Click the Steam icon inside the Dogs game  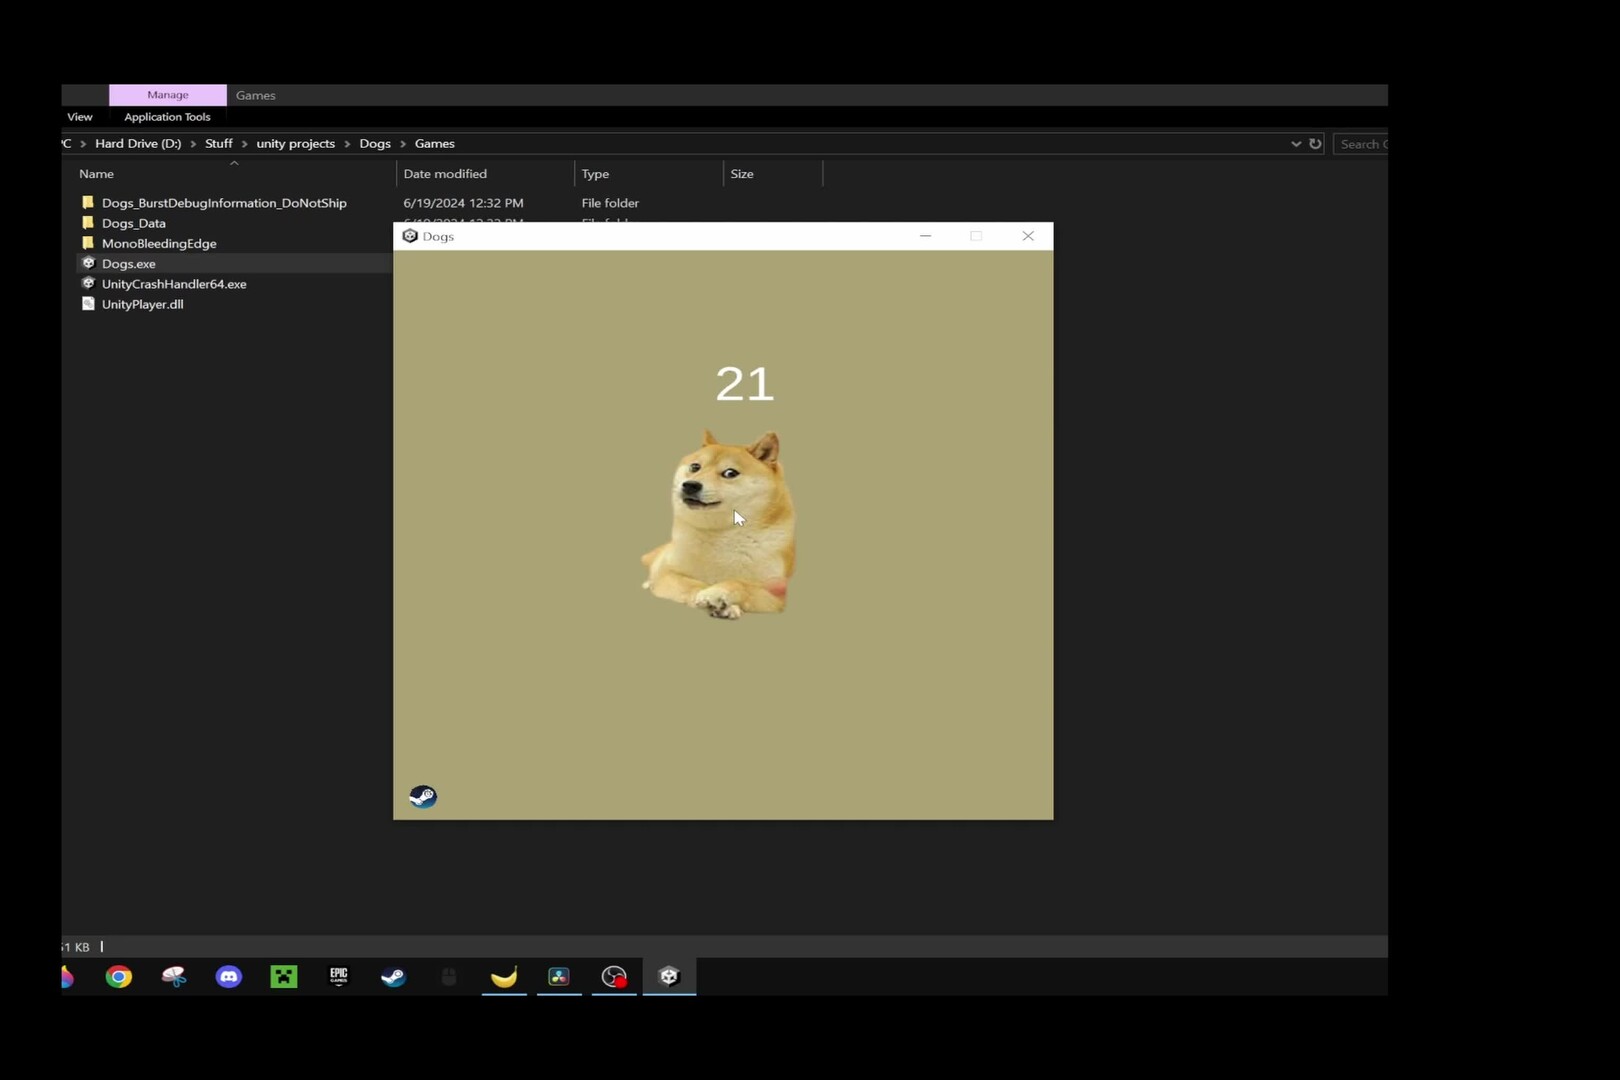point(423,796)
